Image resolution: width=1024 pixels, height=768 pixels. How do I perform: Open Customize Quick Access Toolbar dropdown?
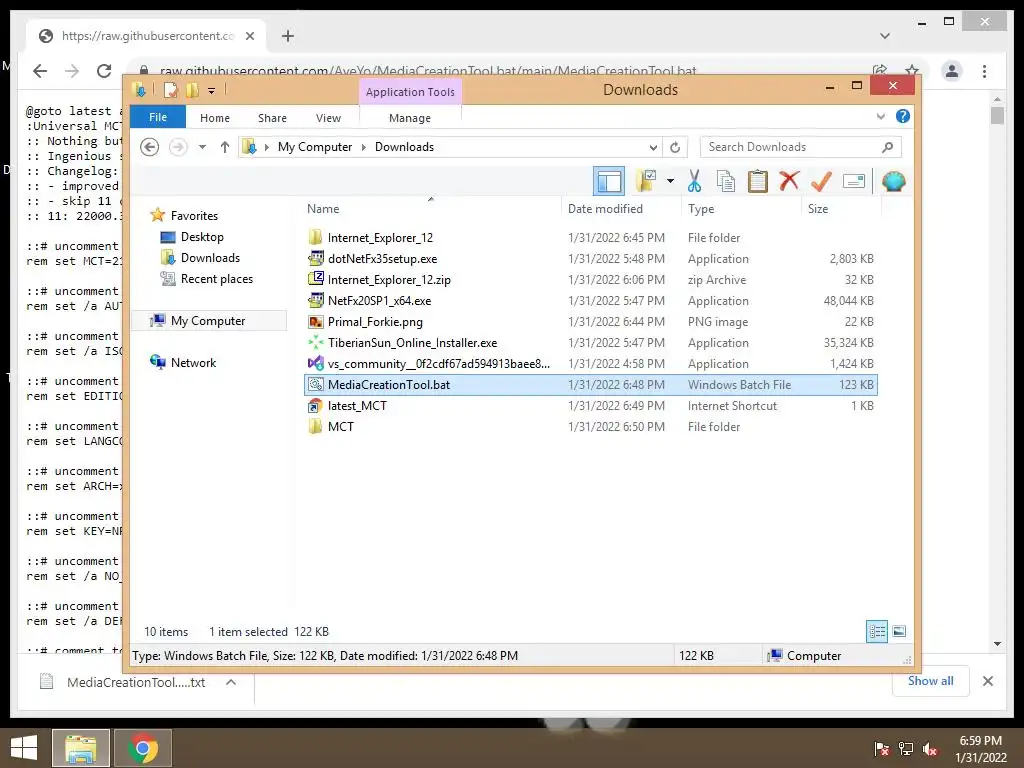[212, 90]
